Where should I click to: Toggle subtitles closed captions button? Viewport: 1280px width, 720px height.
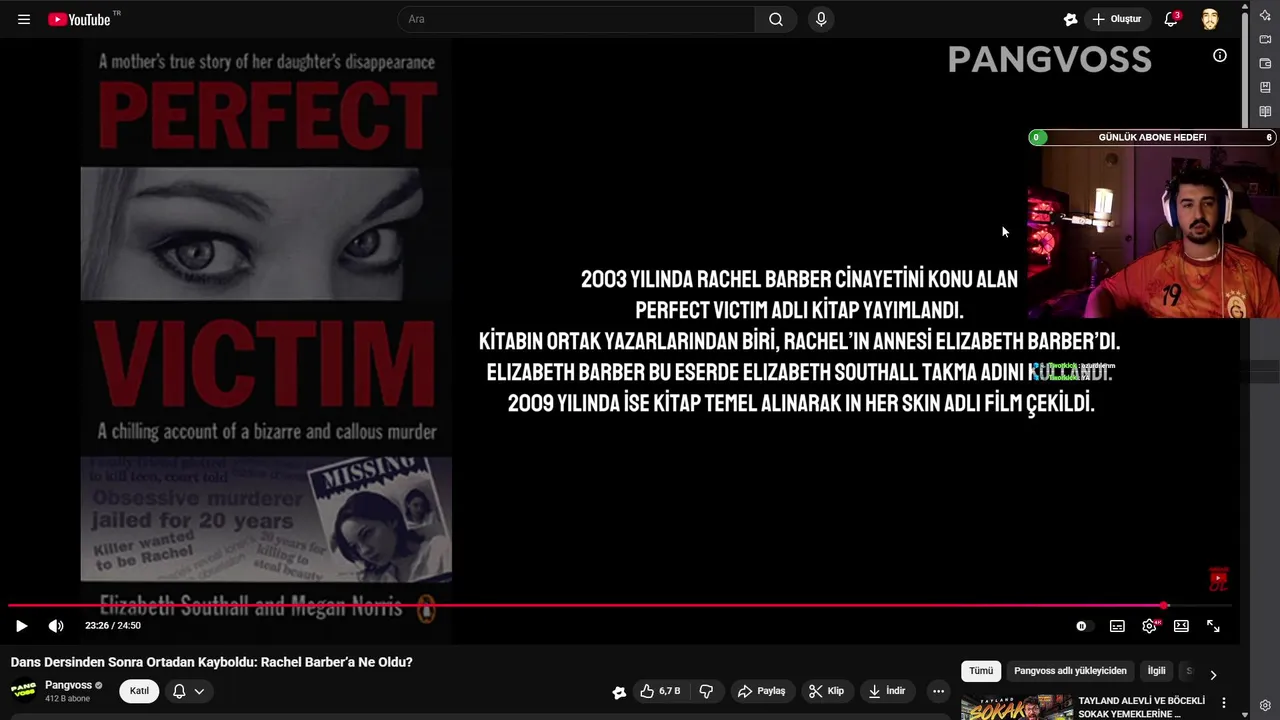(x=1117, y=626)
